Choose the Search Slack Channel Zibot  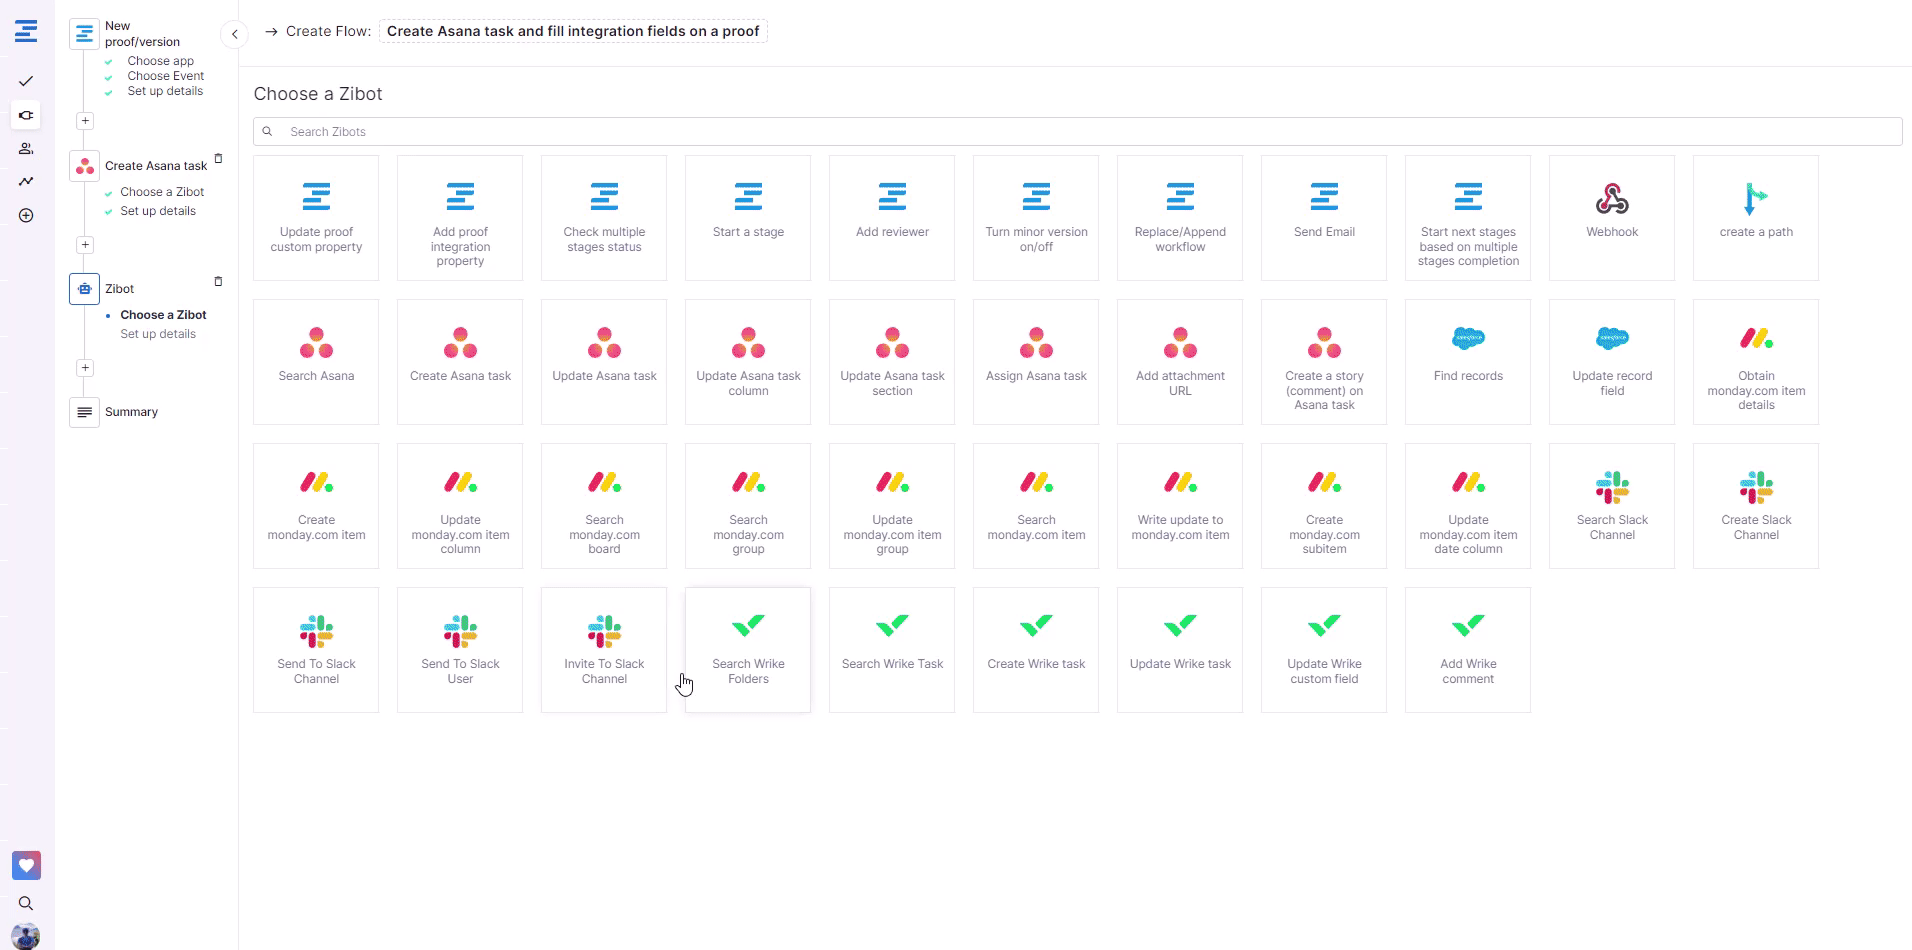[x=1612, y=506]
